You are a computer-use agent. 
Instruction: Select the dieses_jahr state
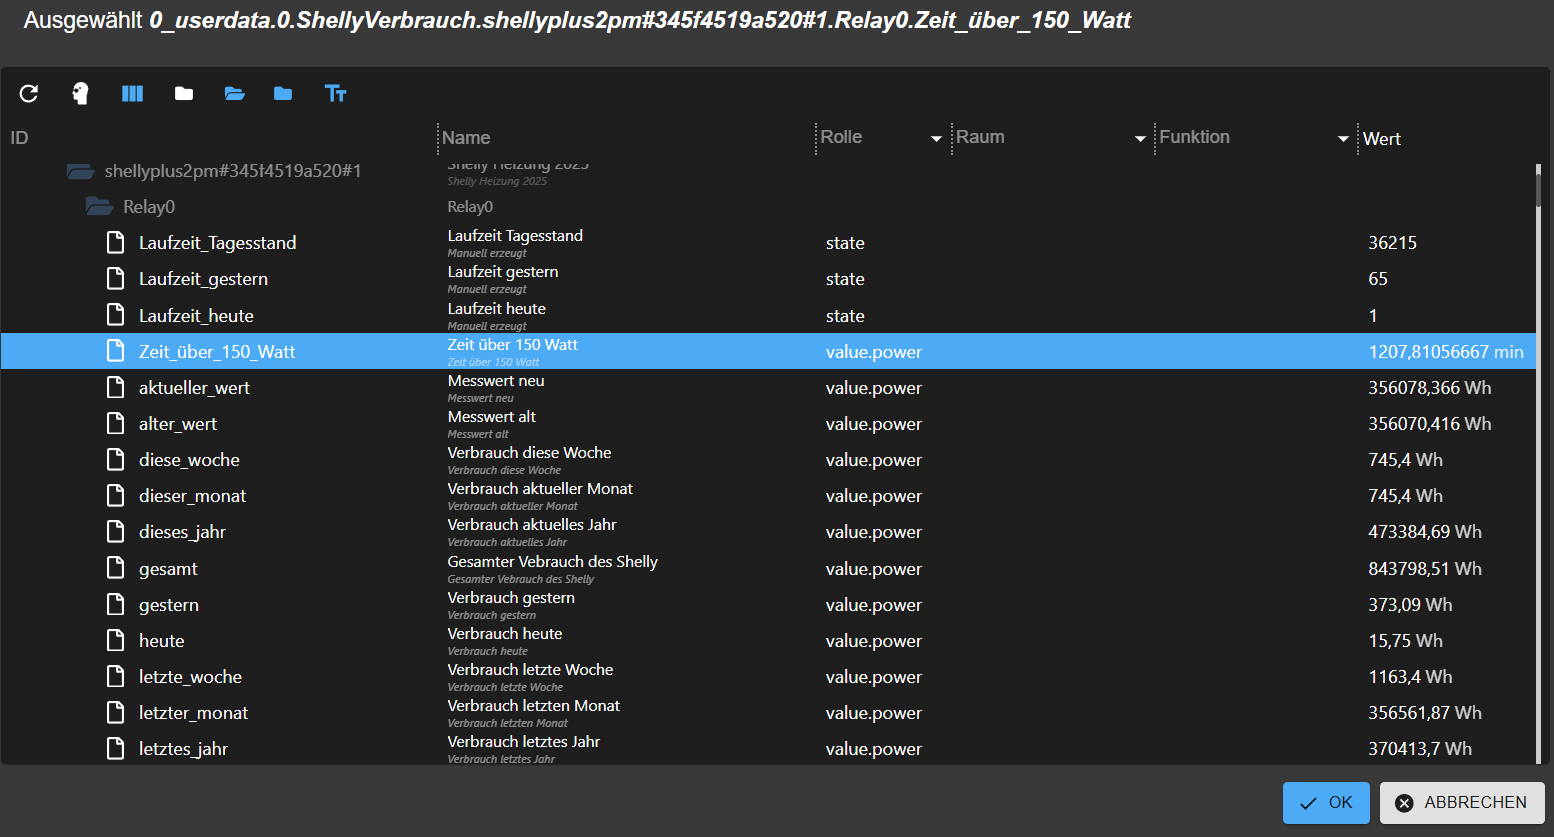pyautogui.click(x=768, y=531)
